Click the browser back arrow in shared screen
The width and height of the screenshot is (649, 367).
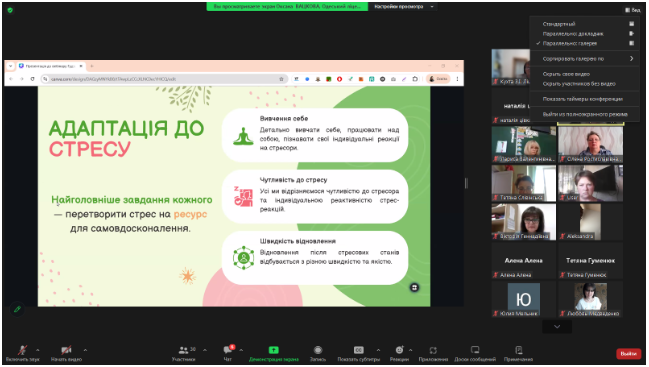(x=11, y=79)
